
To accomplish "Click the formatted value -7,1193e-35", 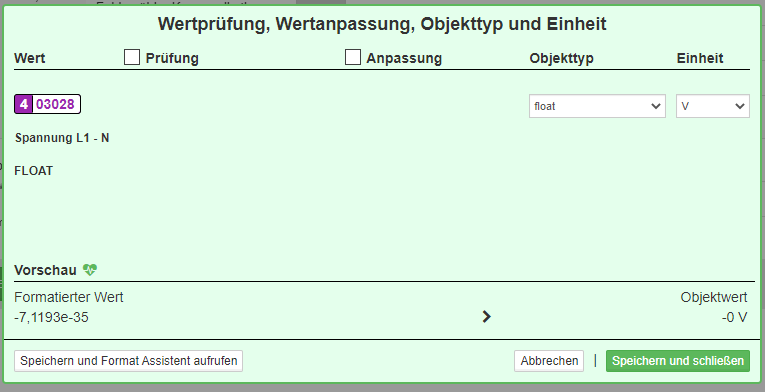I will tap(51, 317).
